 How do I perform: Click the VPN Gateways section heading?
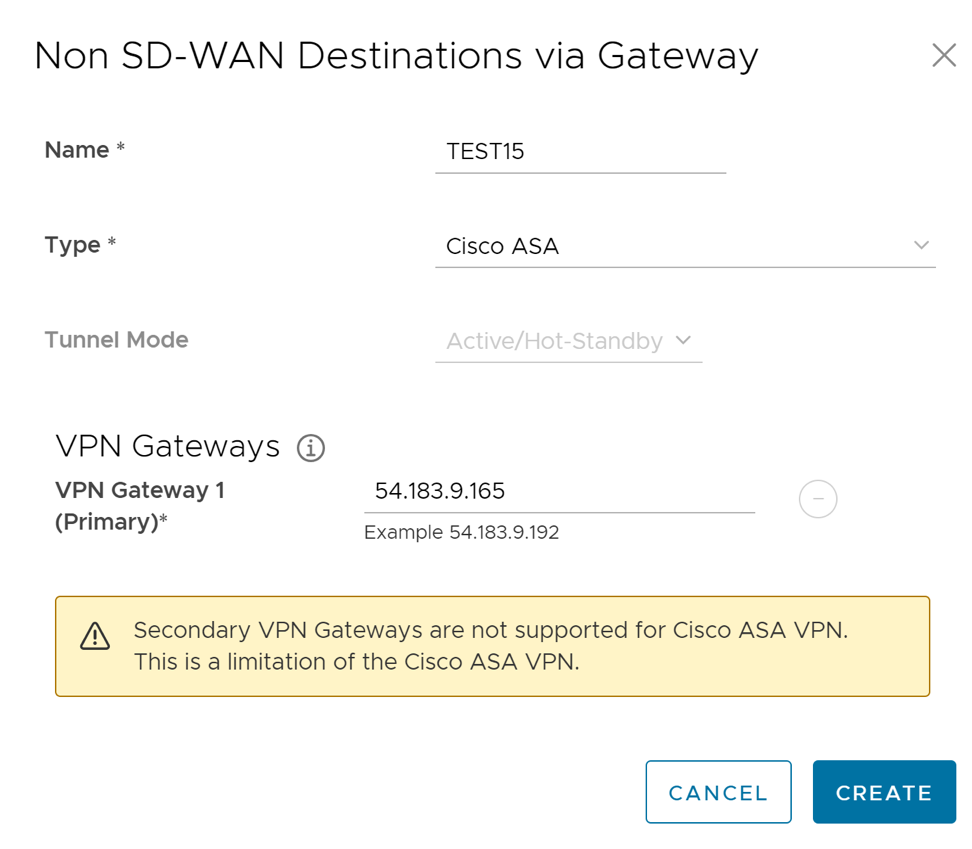pyautogui.click(x=168, y=446)
